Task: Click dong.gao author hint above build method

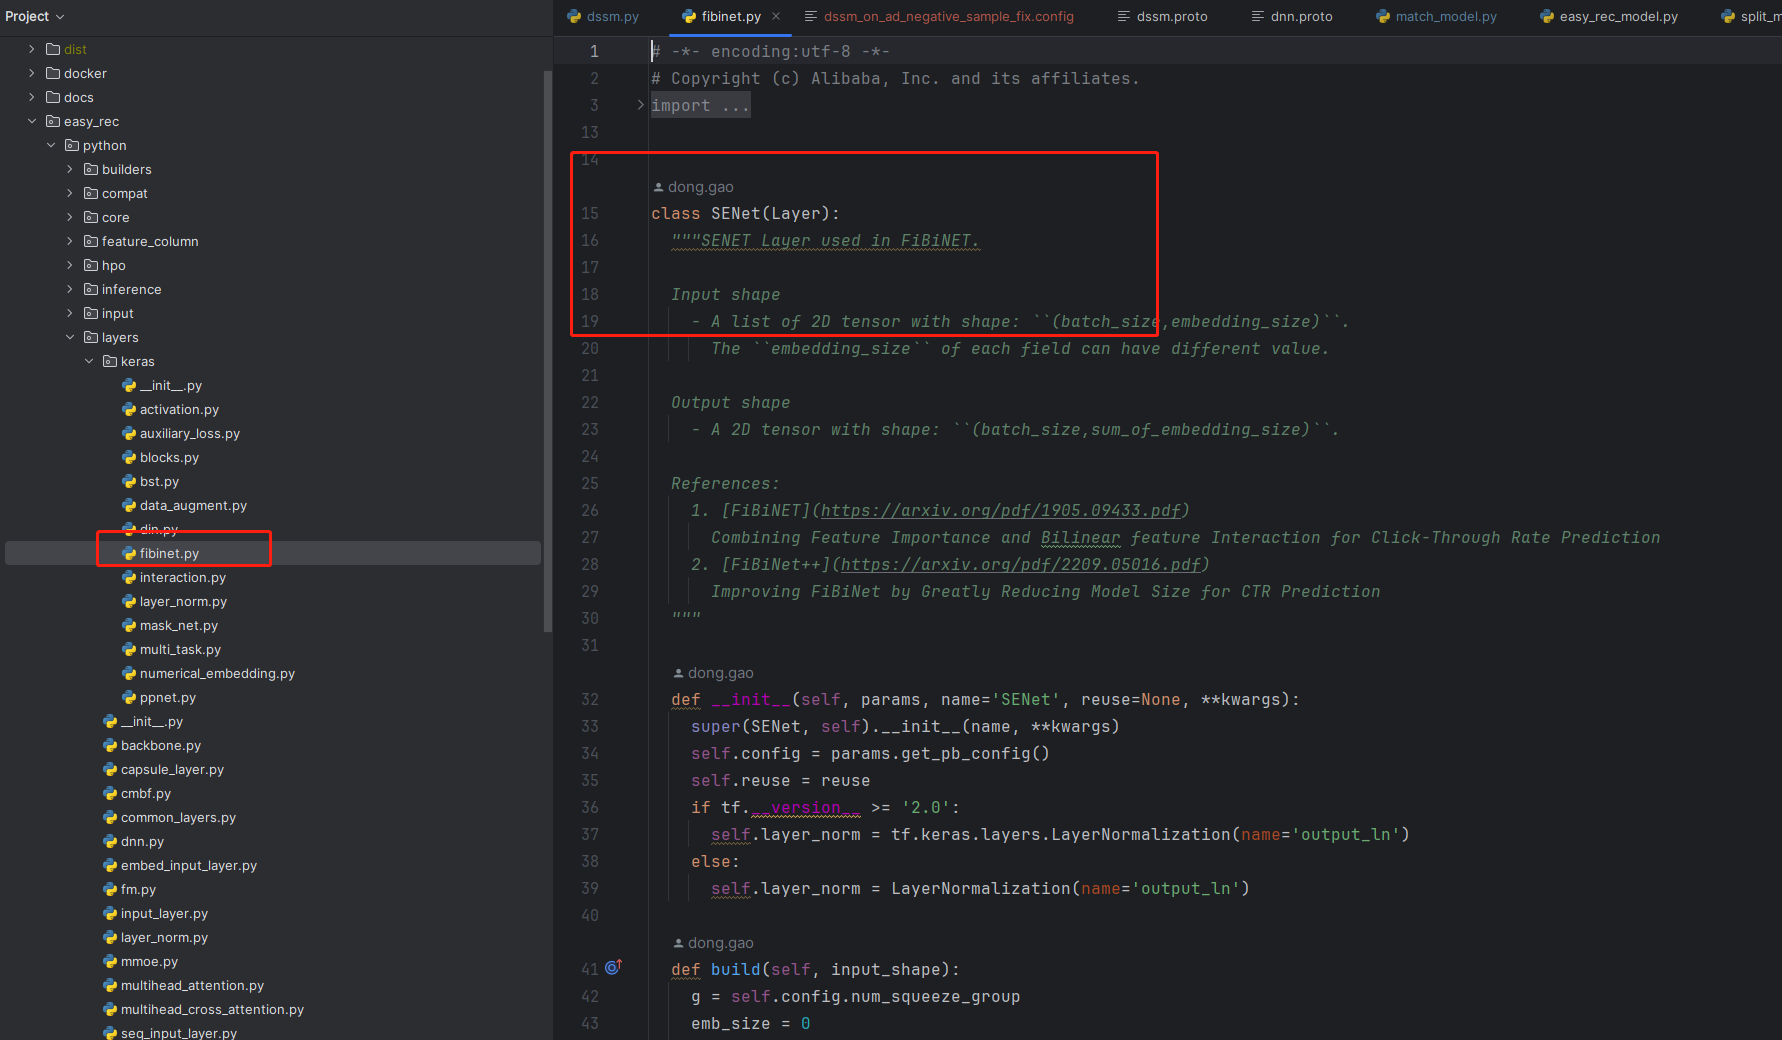Action: coord(713,943)
